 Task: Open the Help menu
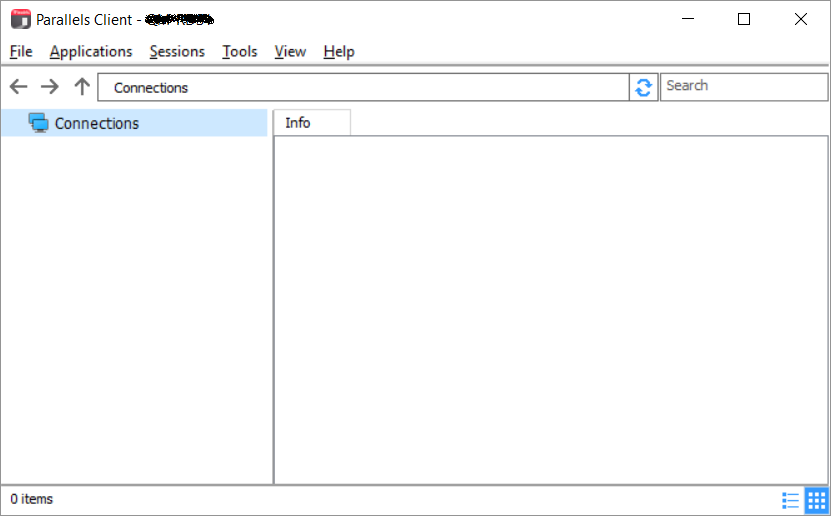point(339,51)
